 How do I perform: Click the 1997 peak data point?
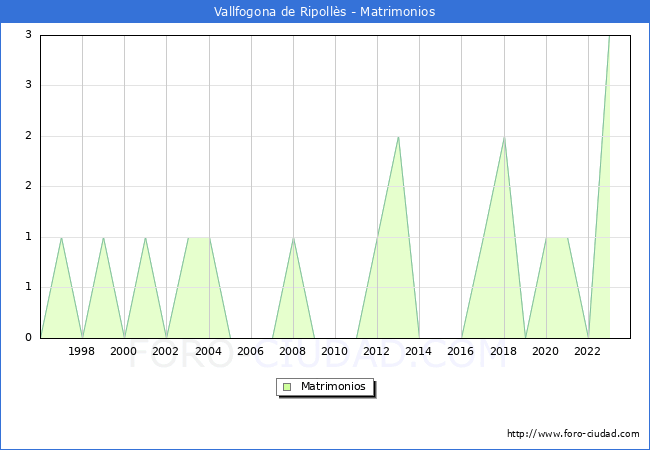point(61,238)
